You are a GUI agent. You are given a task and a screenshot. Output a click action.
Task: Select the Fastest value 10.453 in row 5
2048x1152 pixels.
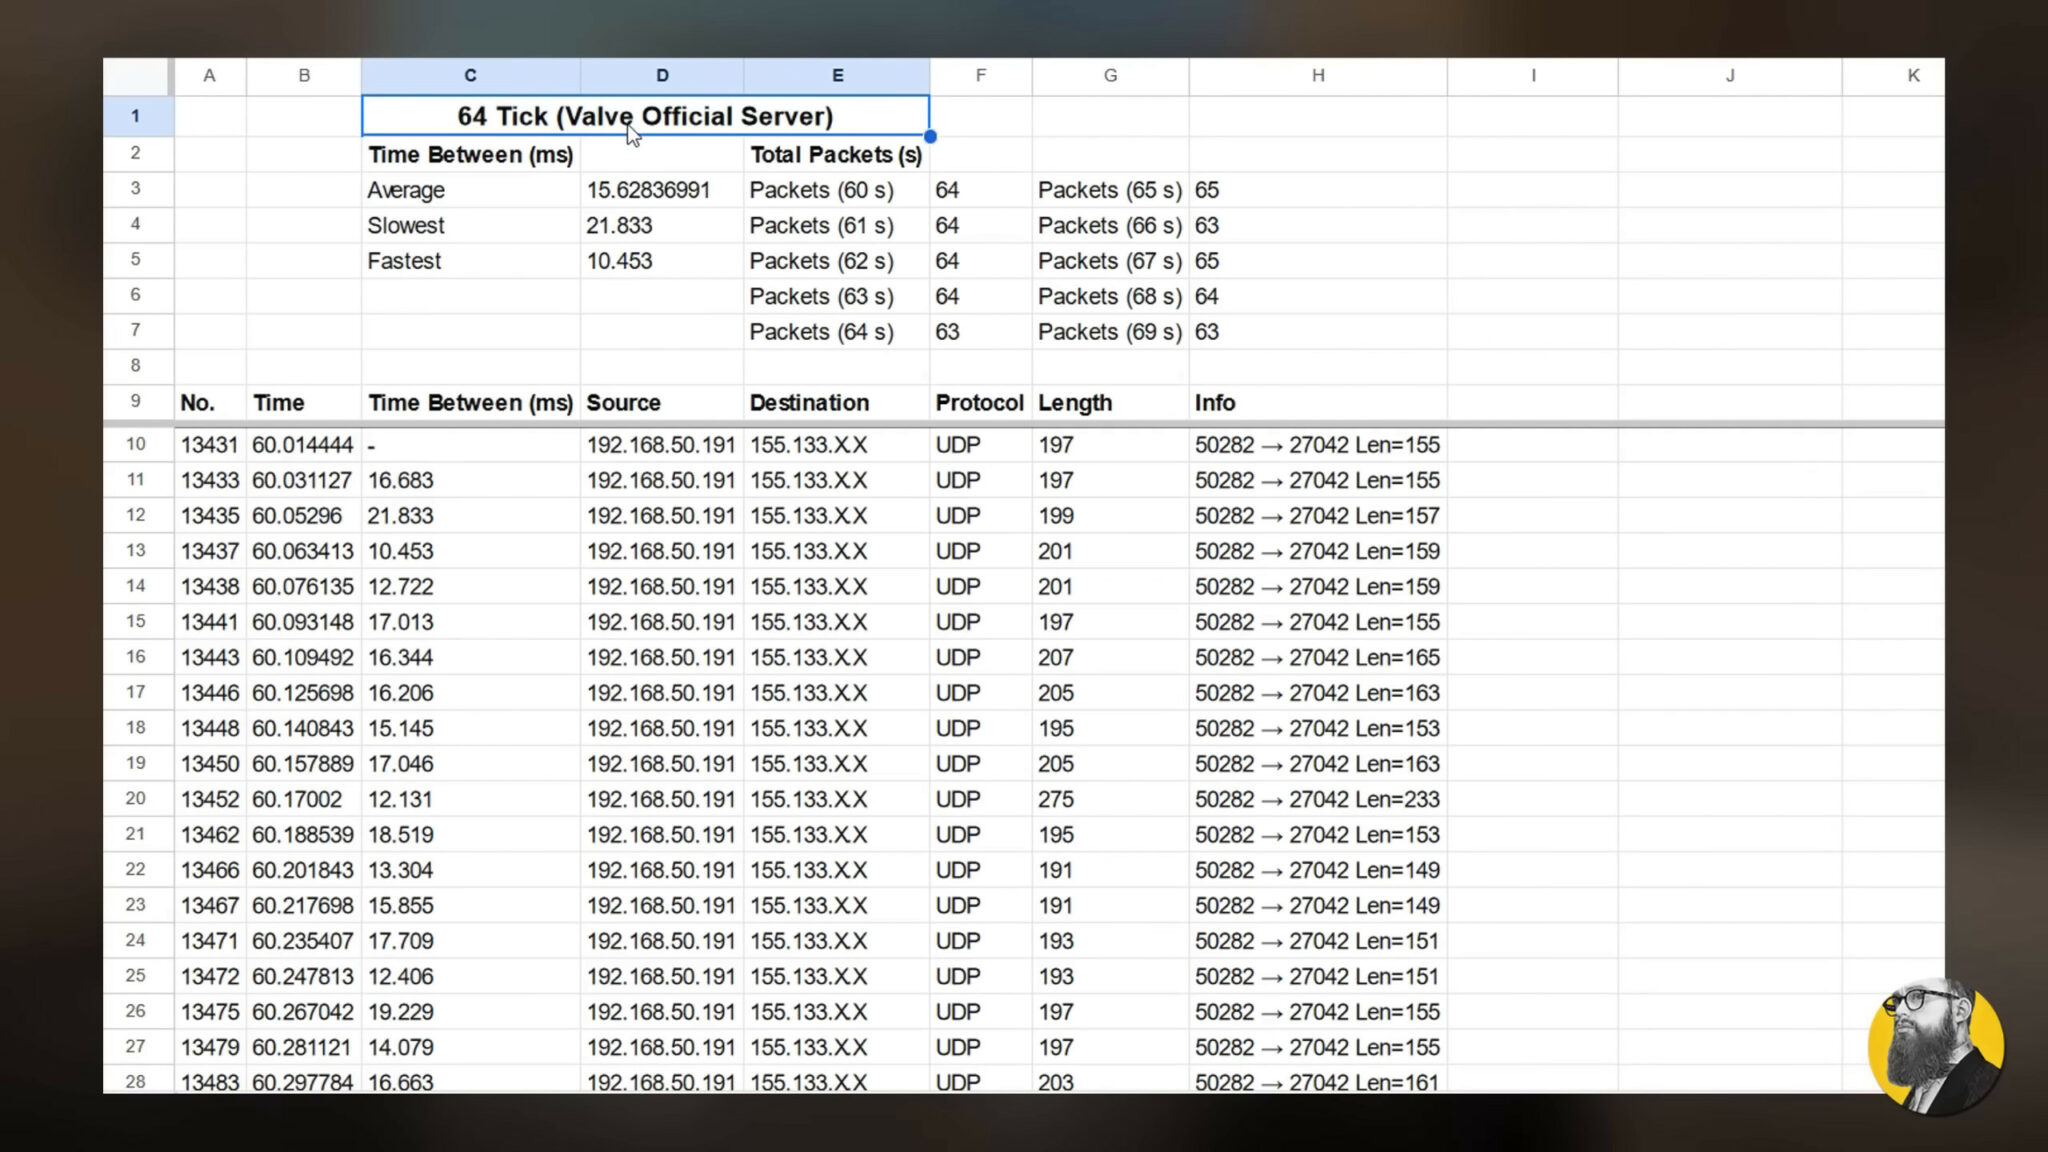click(x=619, y=261)
